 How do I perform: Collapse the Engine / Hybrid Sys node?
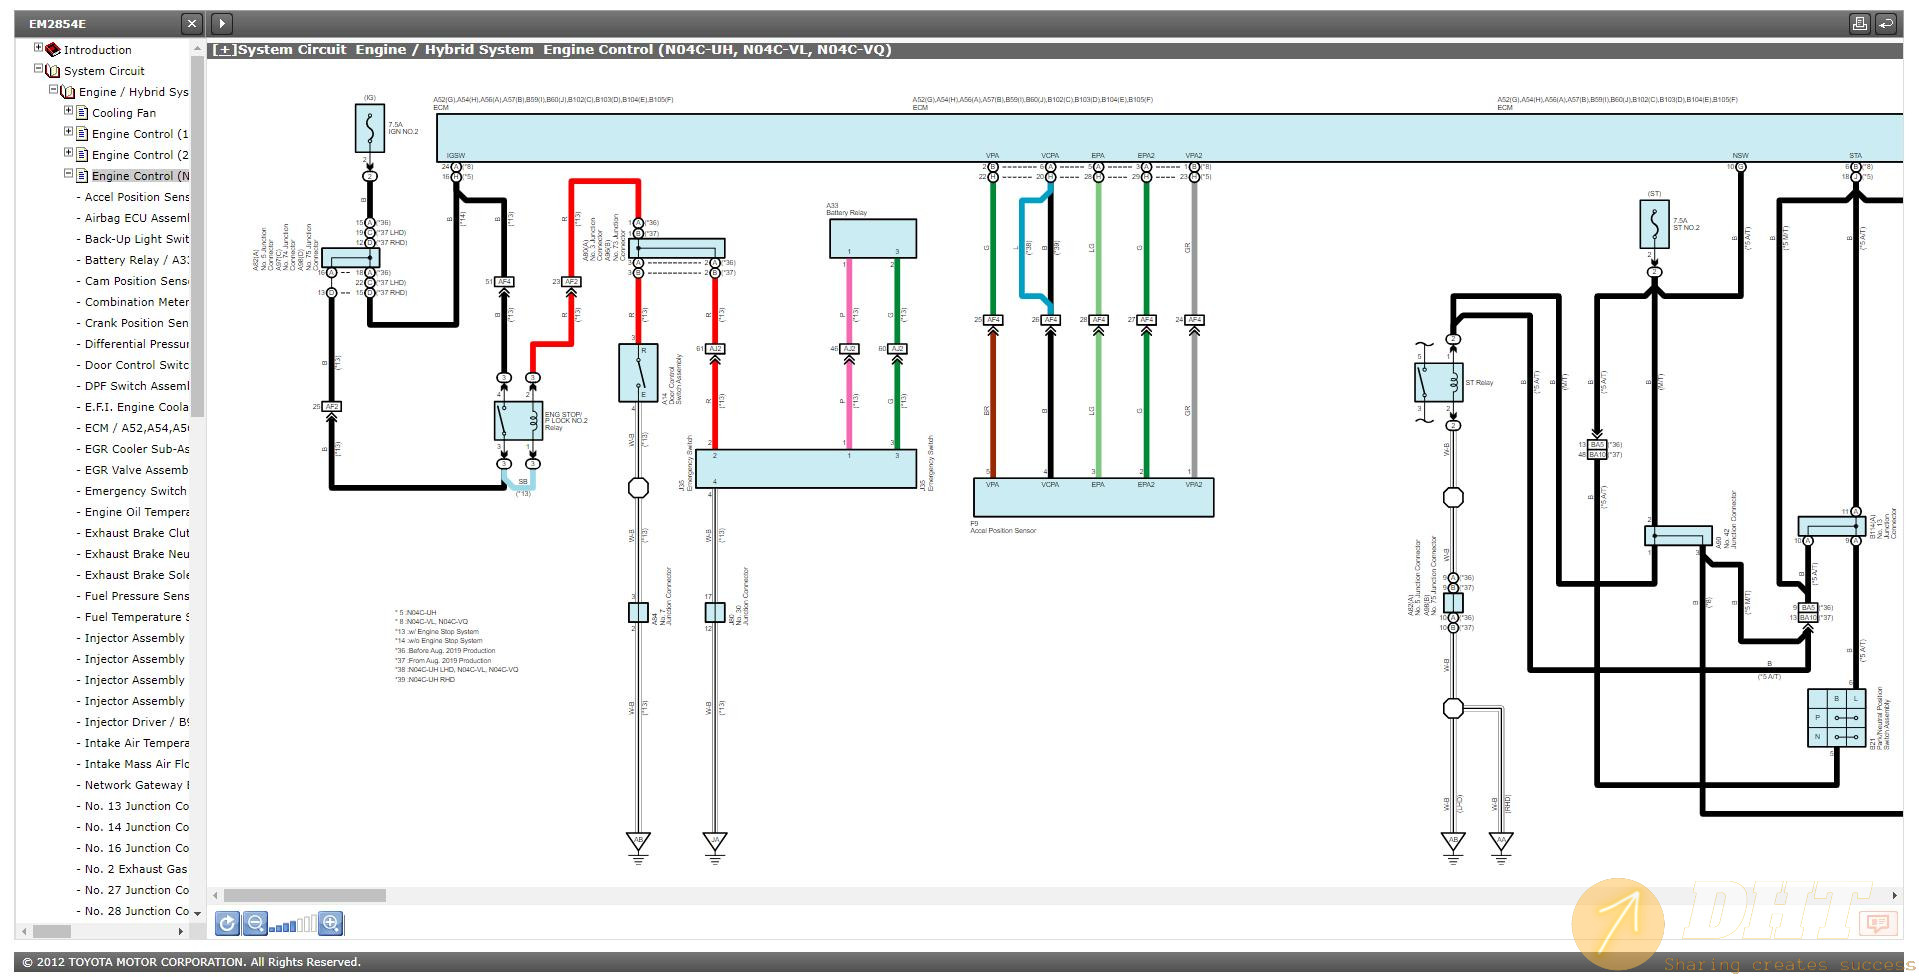tap(54, 90)
